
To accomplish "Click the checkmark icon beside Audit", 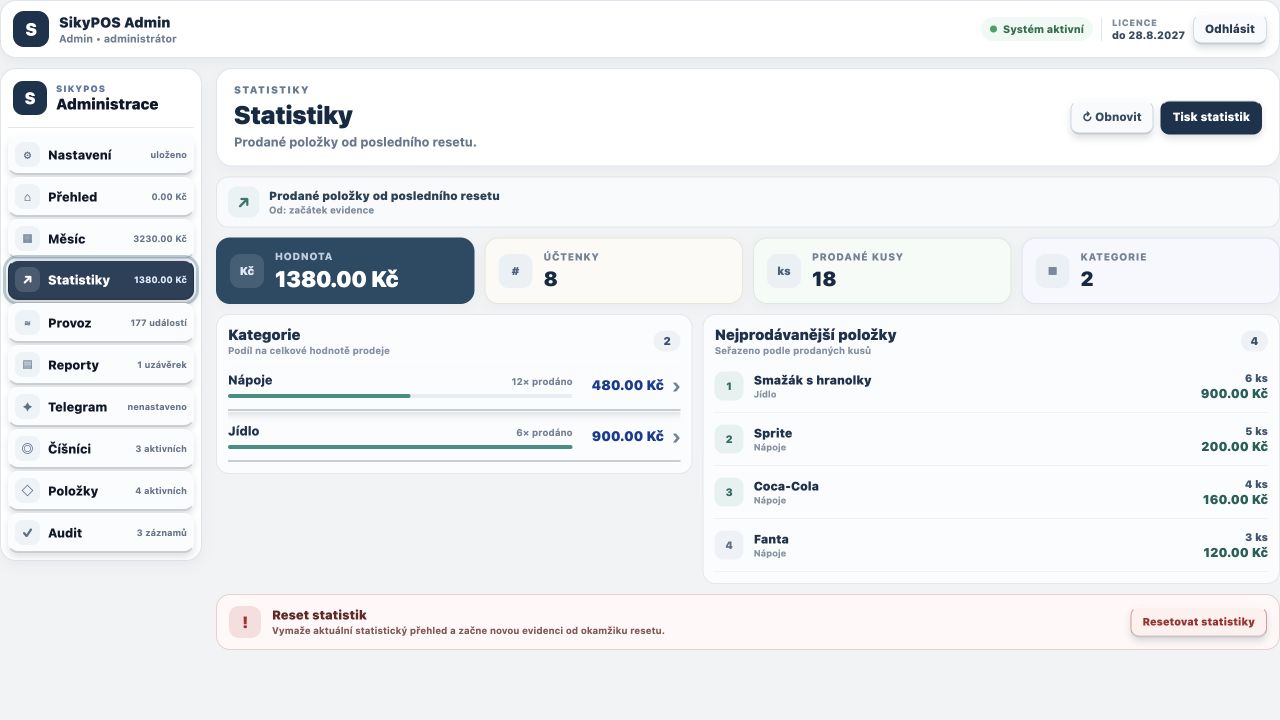I will coord(28,533).
